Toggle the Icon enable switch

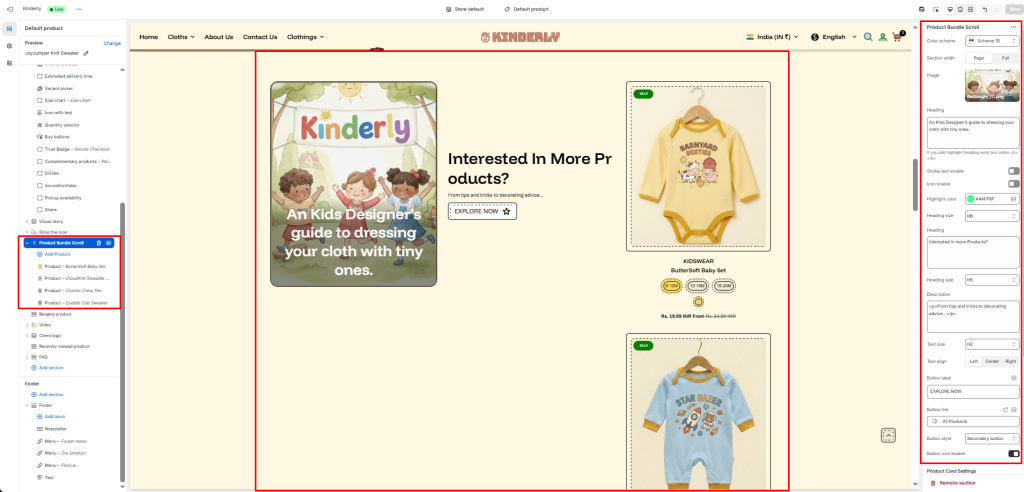point(1013,184)
